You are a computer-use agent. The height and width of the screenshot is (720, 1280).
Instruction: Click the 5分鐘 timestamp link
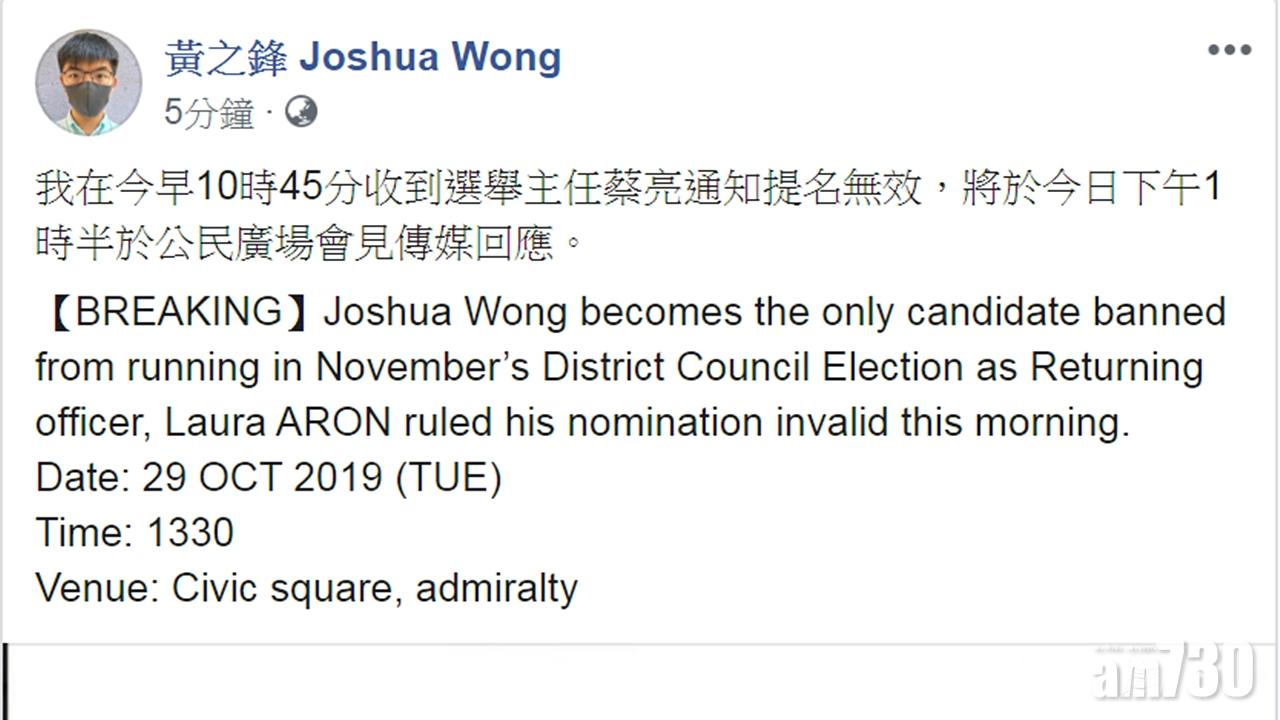click(209, 113)
